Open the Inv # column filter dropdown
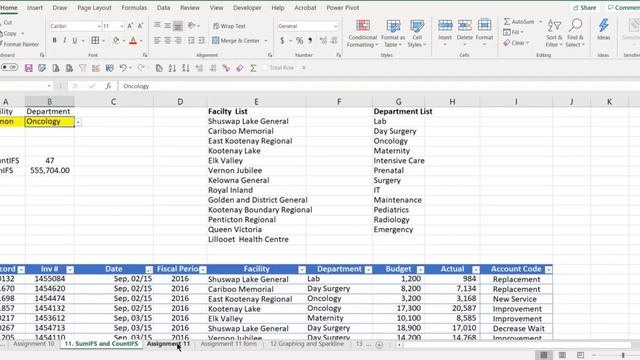 pos(70,269)
